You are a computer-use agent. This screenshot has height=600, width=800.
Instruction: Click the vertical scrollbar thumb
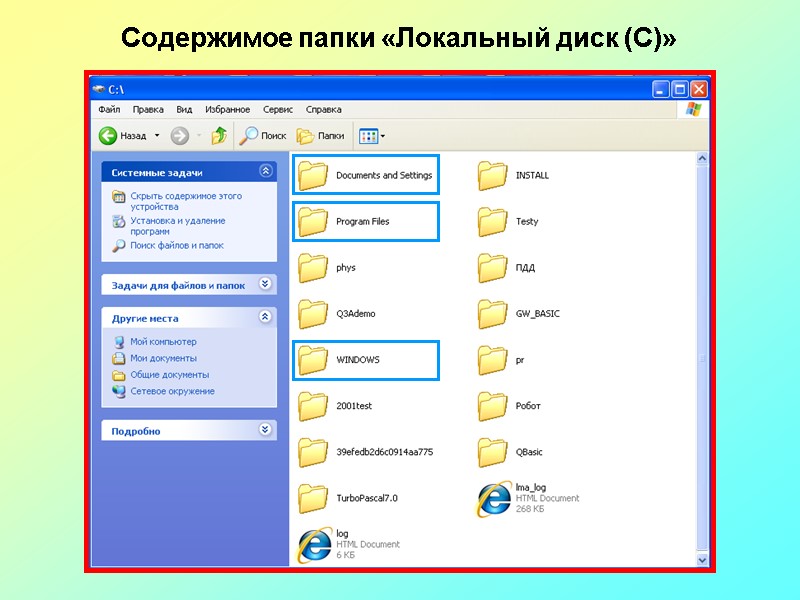(702, 357)
